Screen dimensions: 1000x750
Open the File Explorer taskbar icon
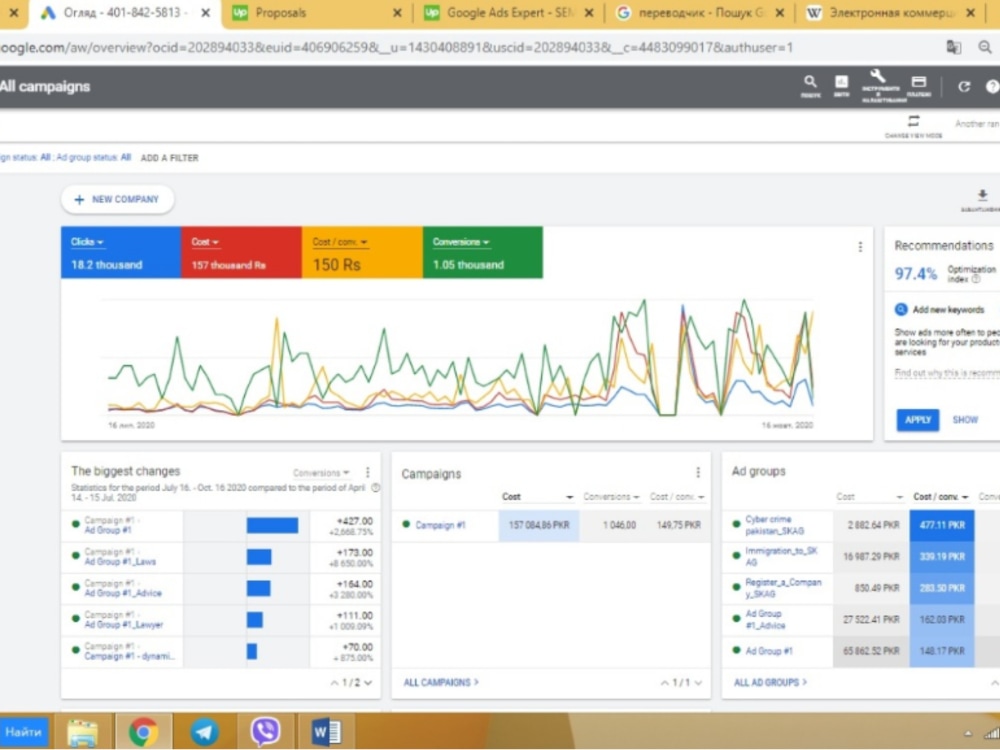(83, 731)
